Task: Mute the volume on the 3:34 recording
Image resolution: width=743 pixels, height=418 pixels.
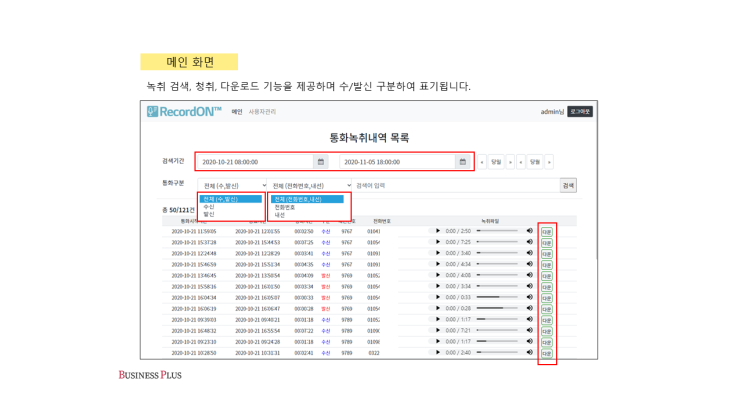Action: click(530, 286)
